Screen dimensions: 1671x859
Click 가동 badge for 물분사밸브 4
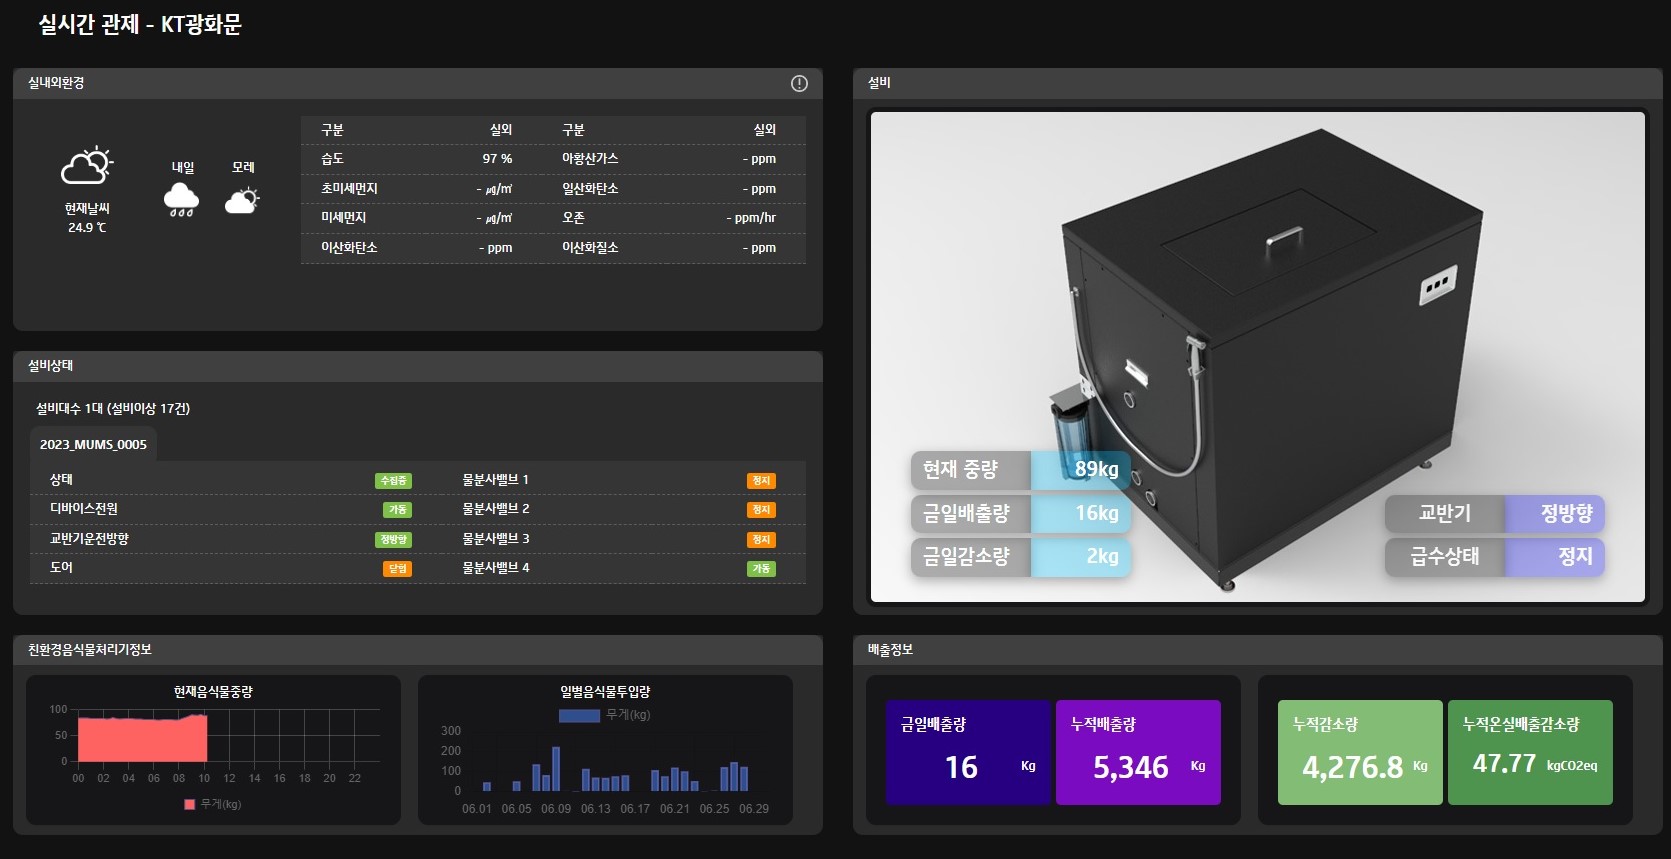tap(761, 569)
